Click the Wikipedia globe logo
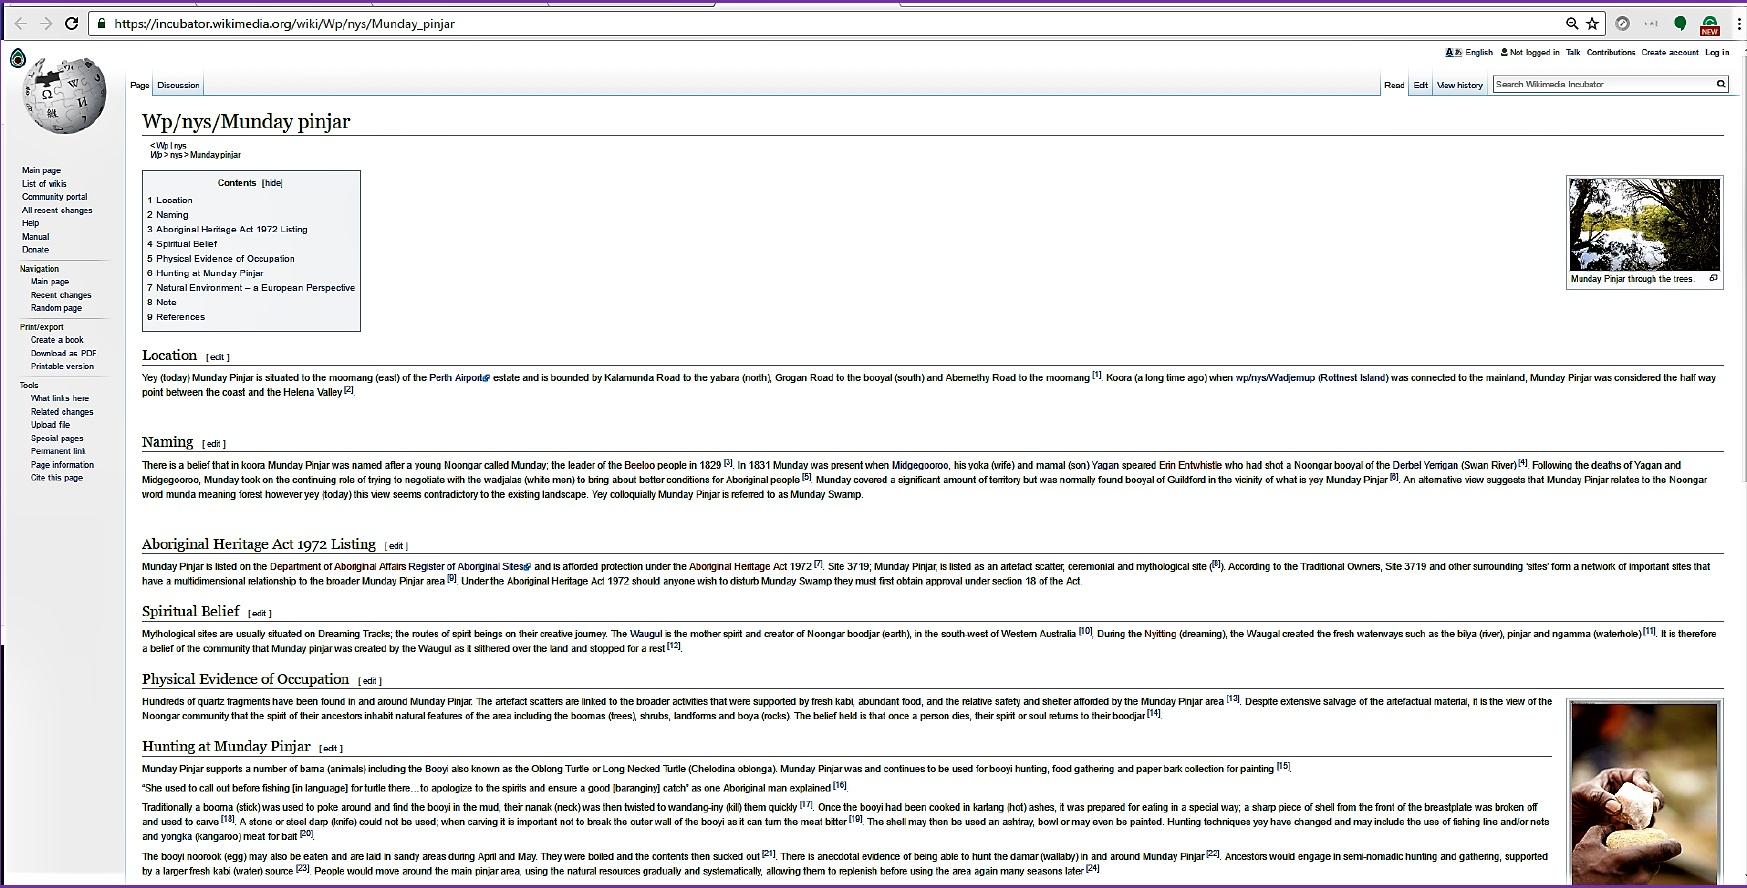Viewport: 1747px width, 888px height. point(65,94)
